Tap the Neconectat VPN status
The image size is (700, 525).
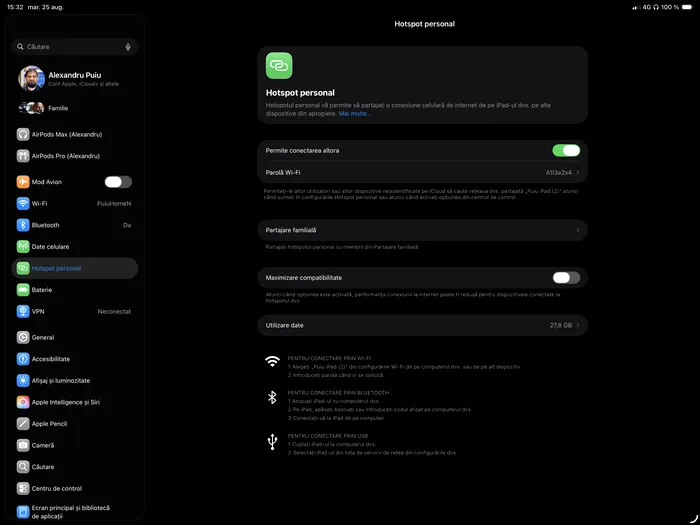click(x=114, y=312)
